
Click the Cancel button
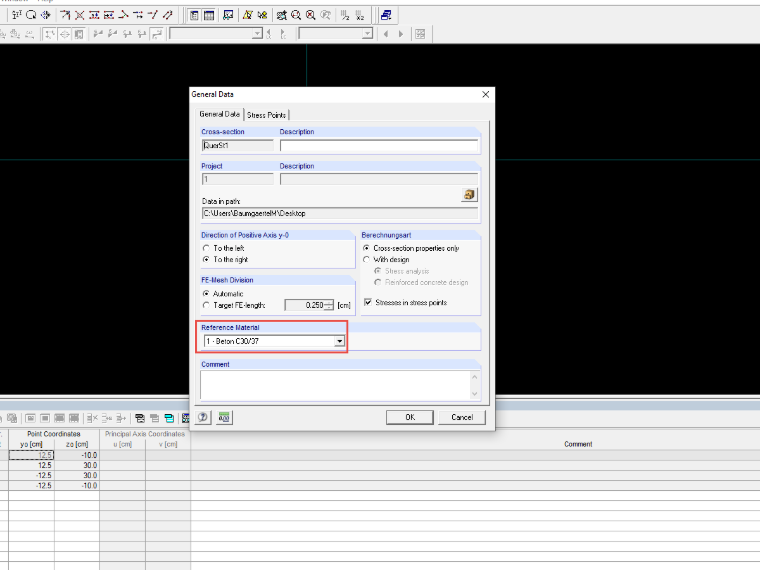(x=462, y=417)
